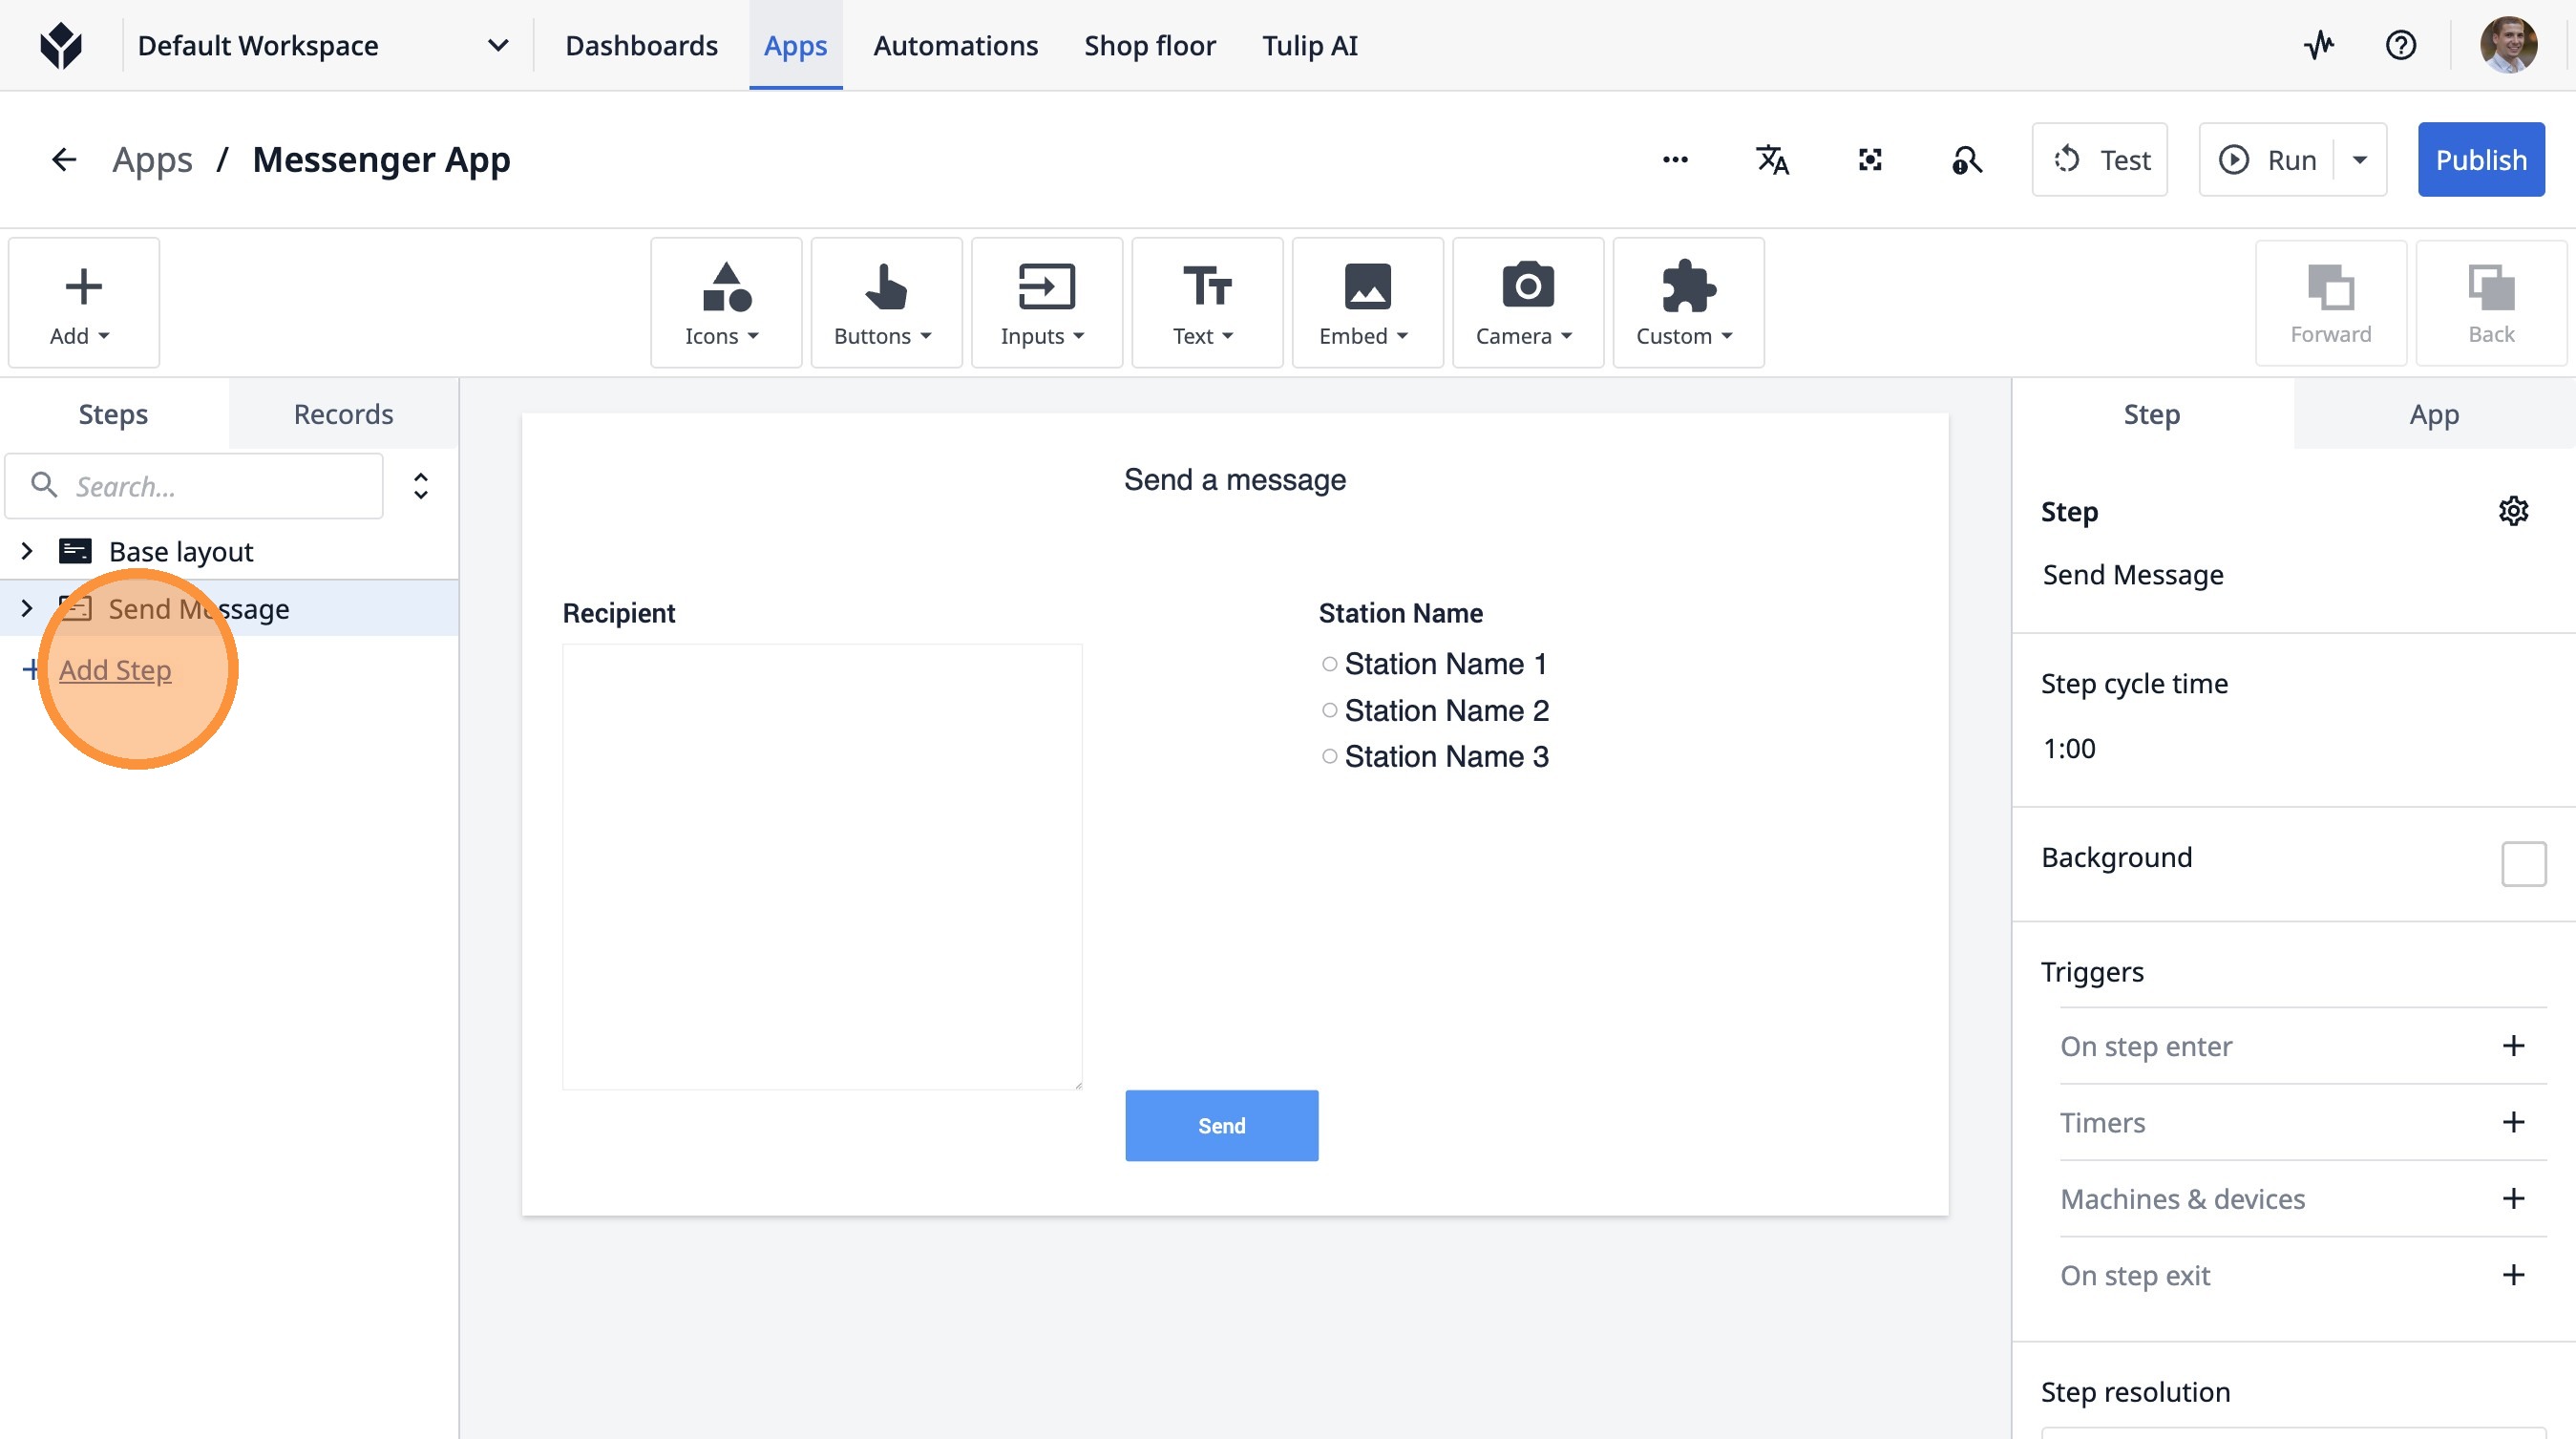Click the Add Step link

[115, 670]
